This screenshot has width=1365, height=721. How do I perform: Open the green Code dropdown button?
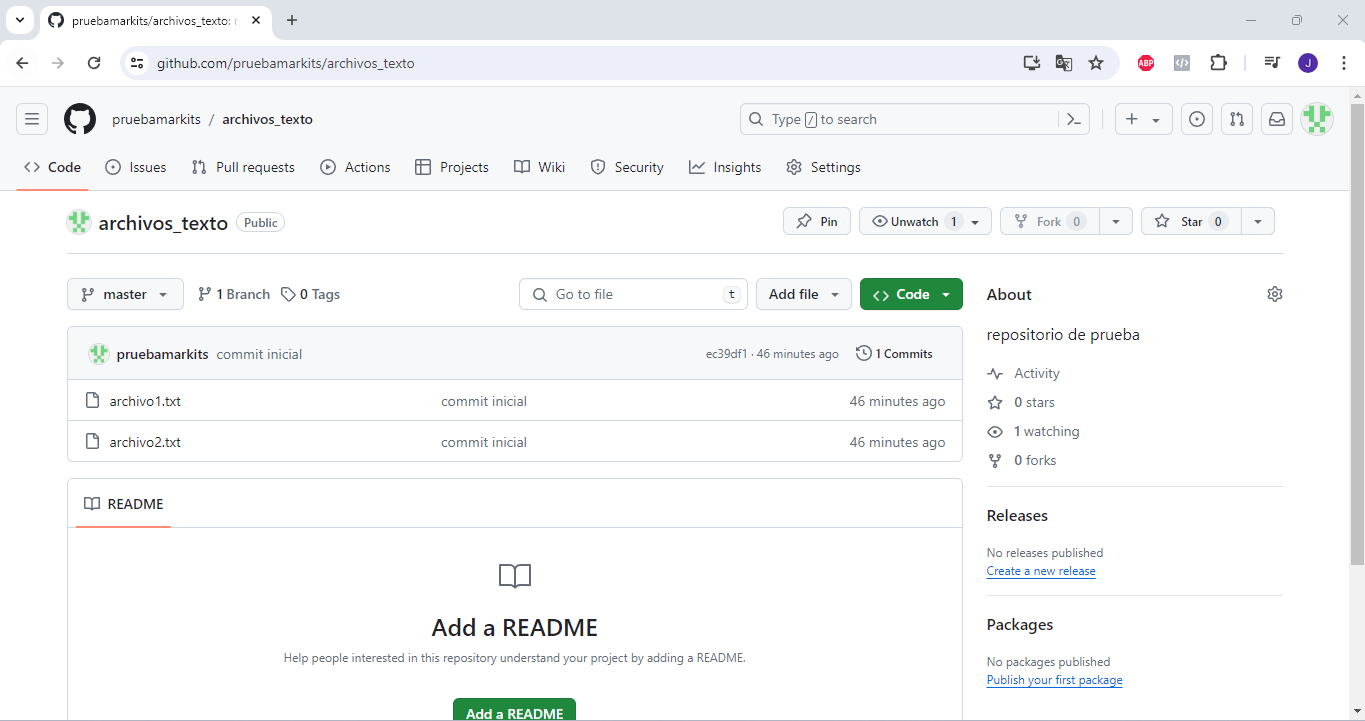pos(911,294)
